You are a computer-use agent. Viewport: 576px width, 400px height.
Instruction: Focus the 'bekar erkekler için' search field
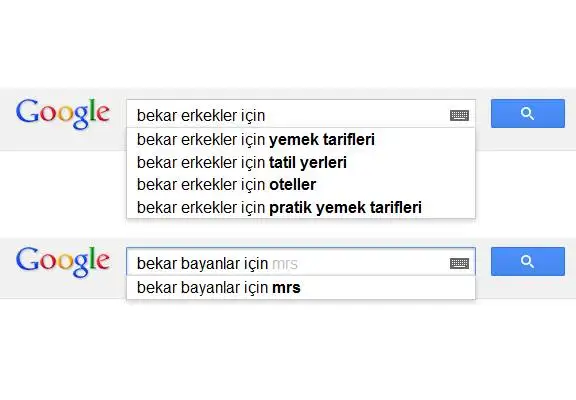pyautogui.click(x=288, y=113)
